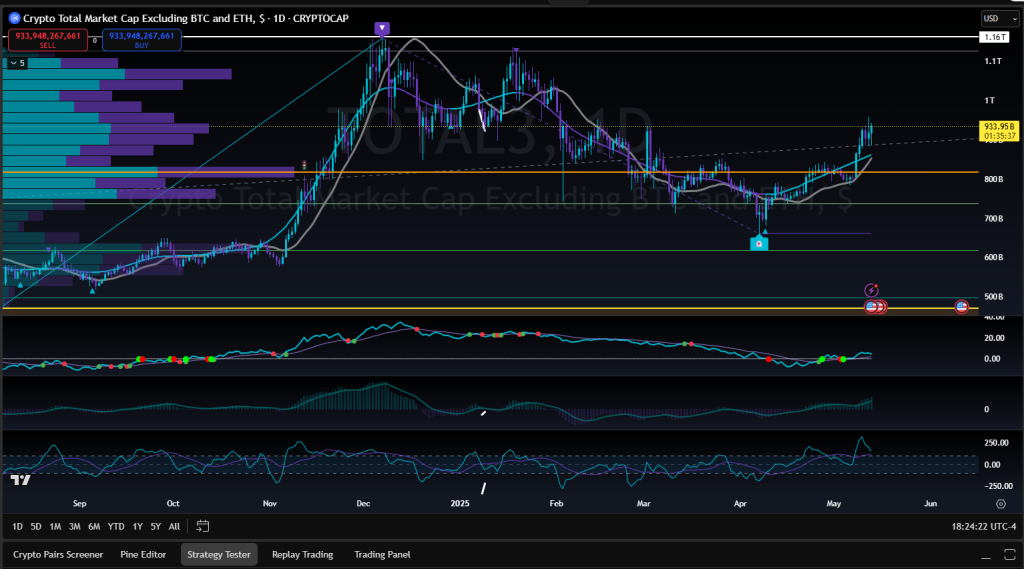Select the 3M time range

click(x=74, y=527)
